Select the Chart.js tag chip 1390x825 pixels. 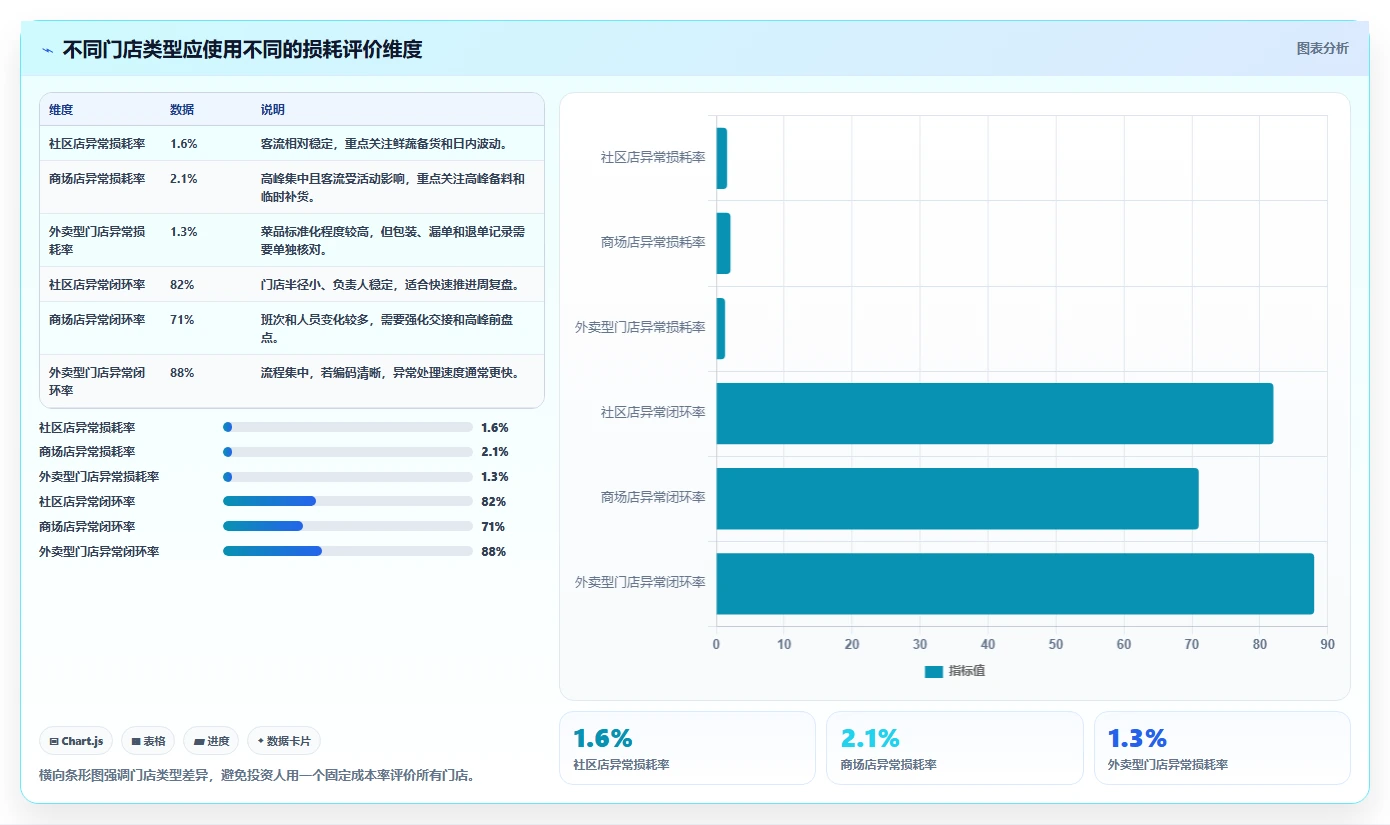pos(76,741)
